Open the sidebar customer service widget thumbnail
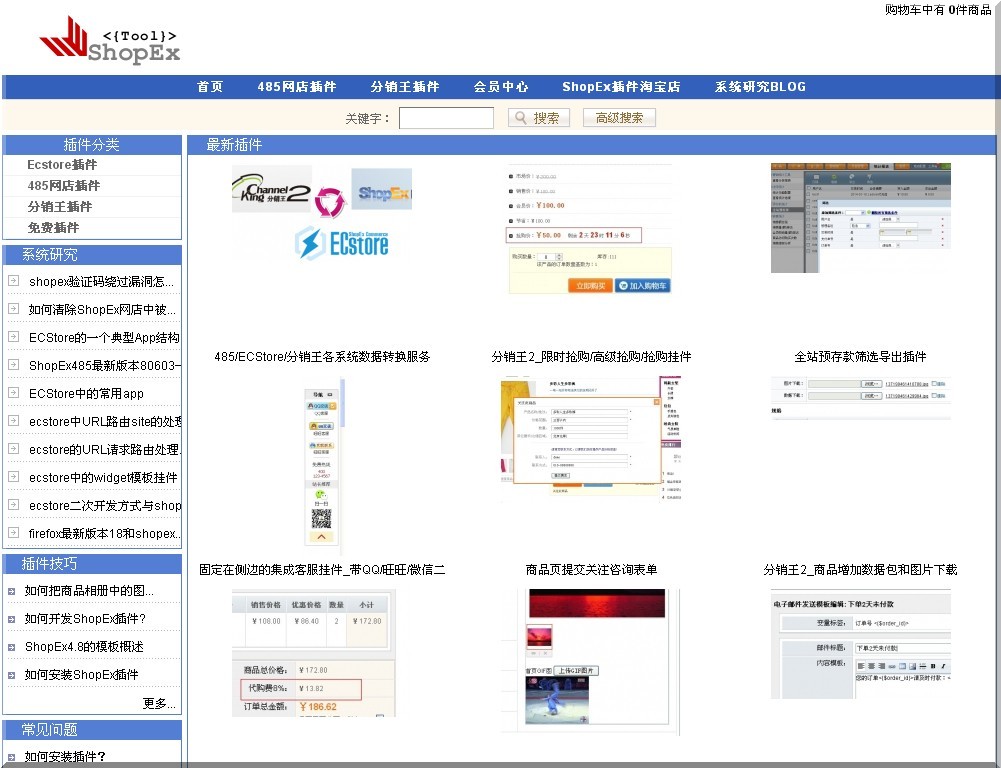The width and height of the screenshot is (1001, 768). (x=323, y=467)
